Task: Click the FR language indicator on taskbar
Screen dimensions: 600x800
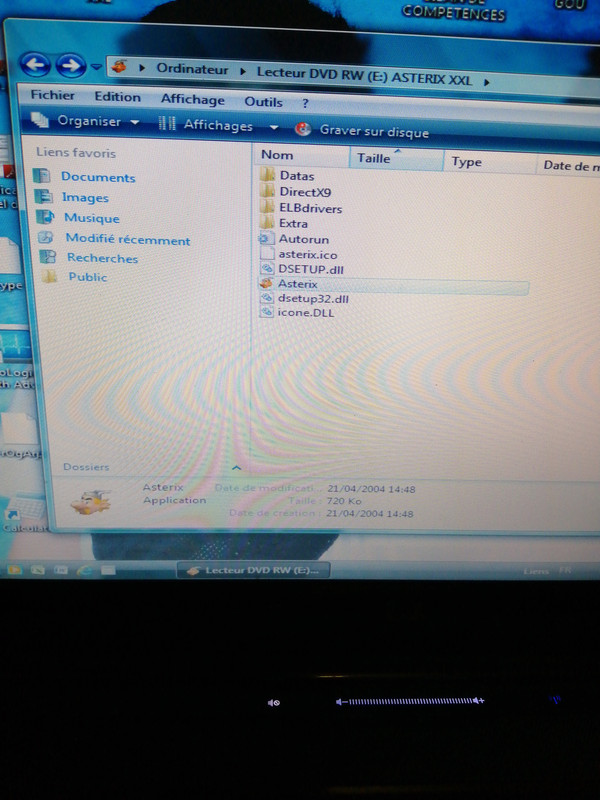Action: coord(565,570)
